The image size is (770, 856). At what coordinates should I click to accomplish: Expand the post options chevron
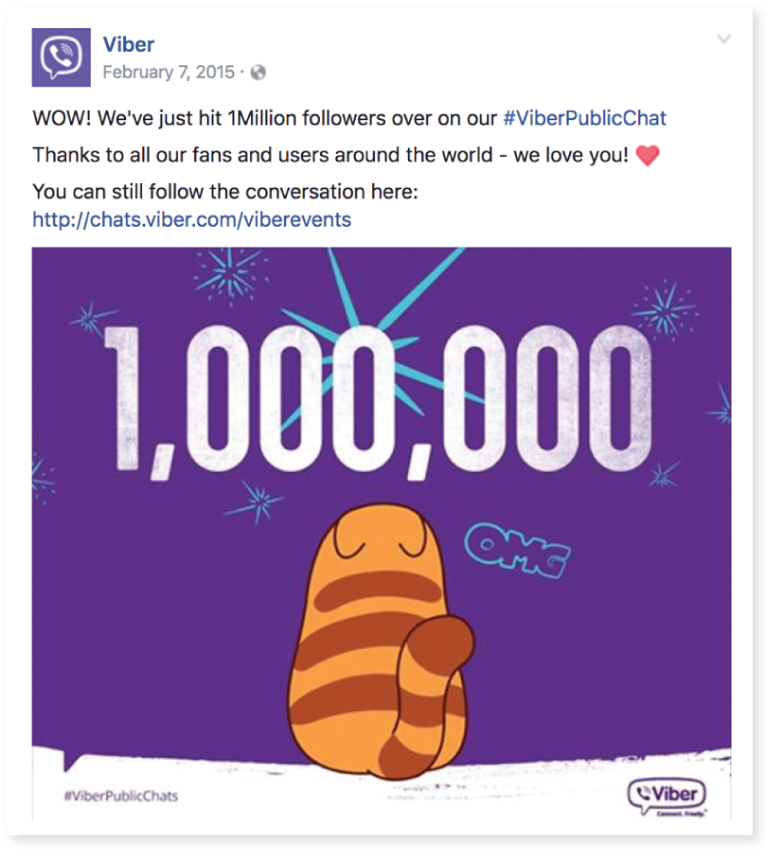tap(725, 39)
